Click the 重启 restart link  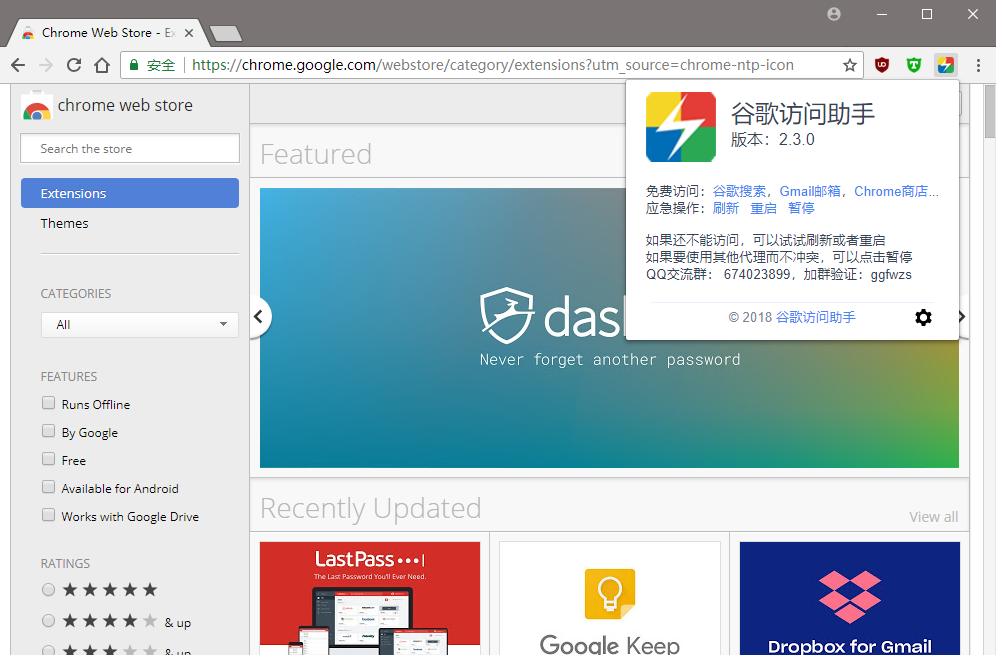coord(764,208)
